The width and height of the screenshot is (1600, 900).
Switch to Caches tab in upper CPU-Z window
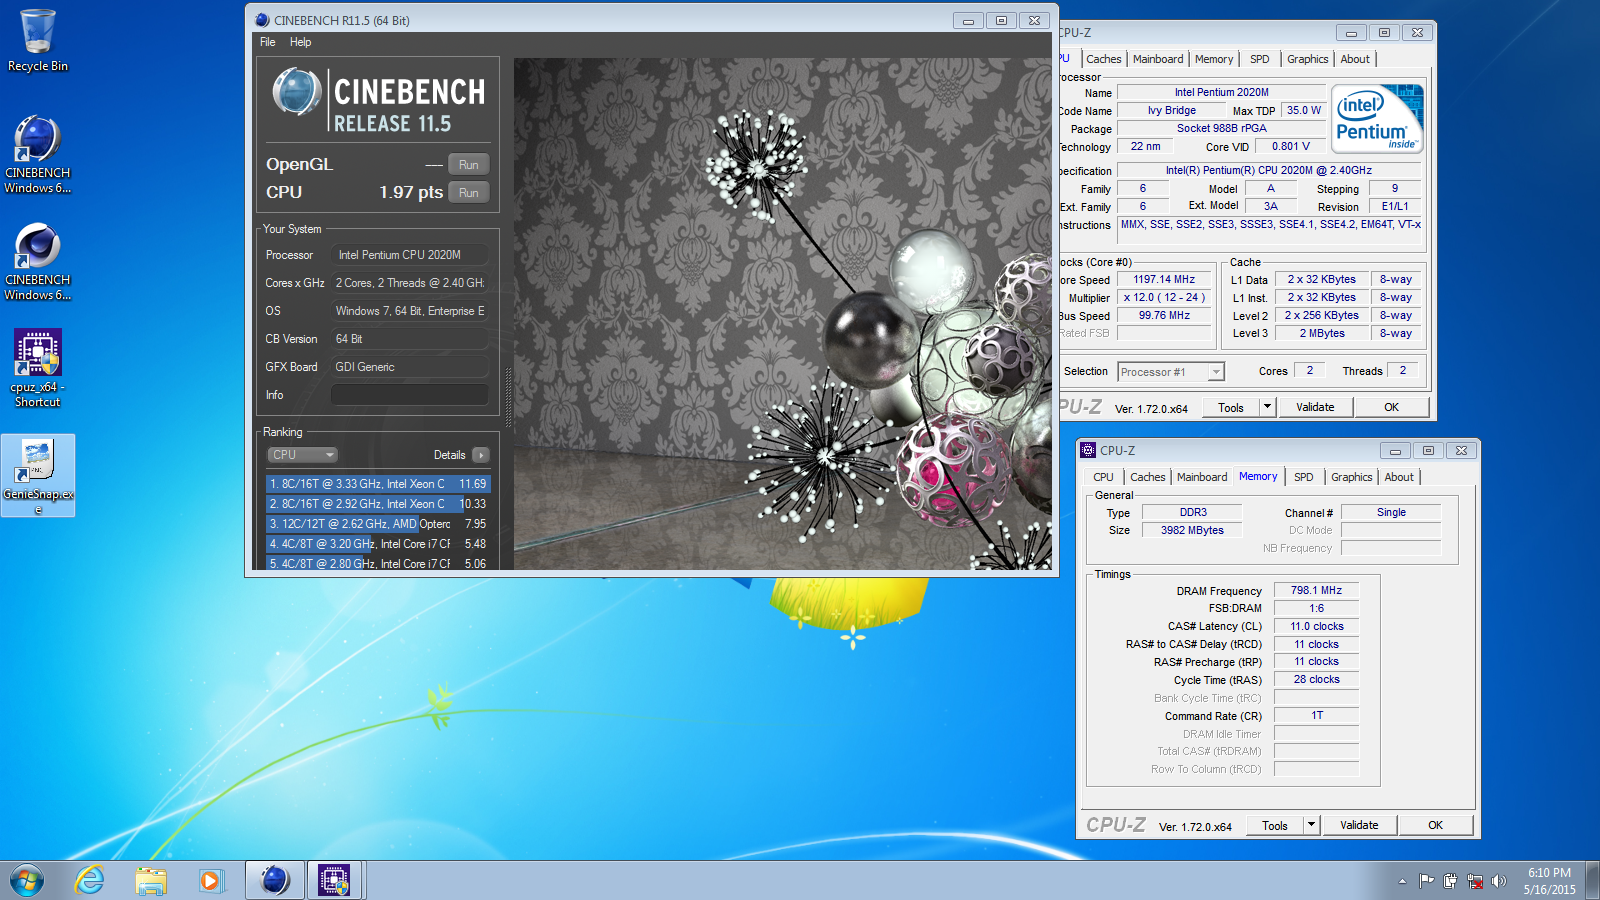(x=1103, y=59)
